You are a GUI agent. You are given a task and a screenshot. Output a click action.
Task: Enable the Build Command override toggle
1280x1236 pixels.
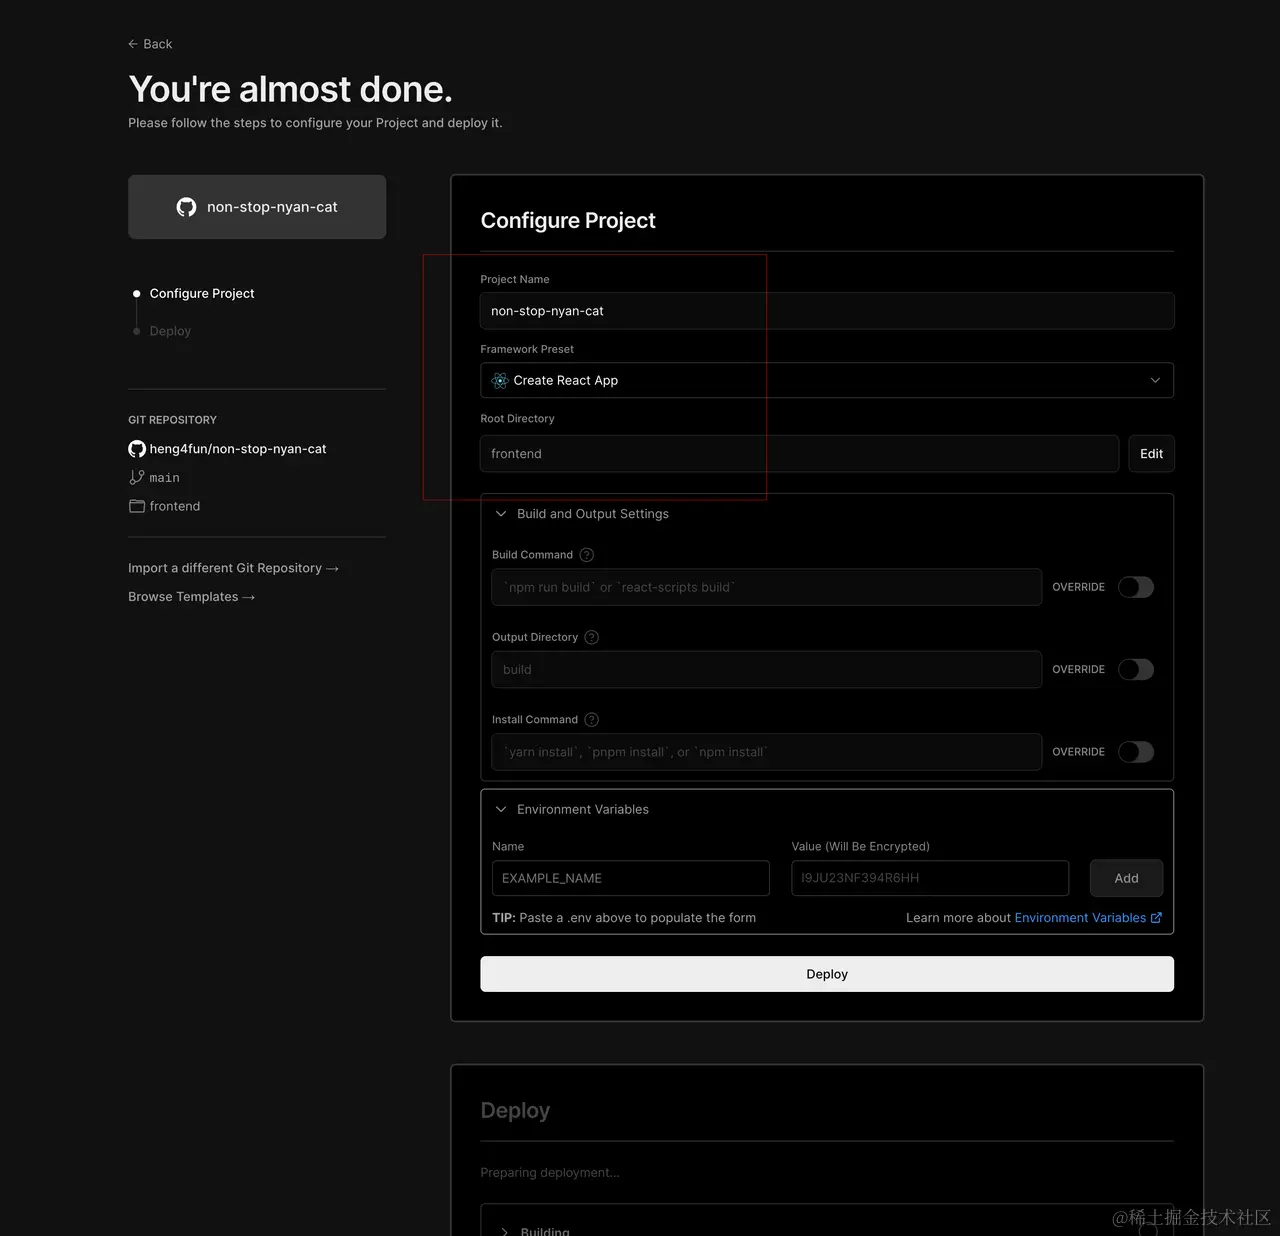click(1136, 587)
